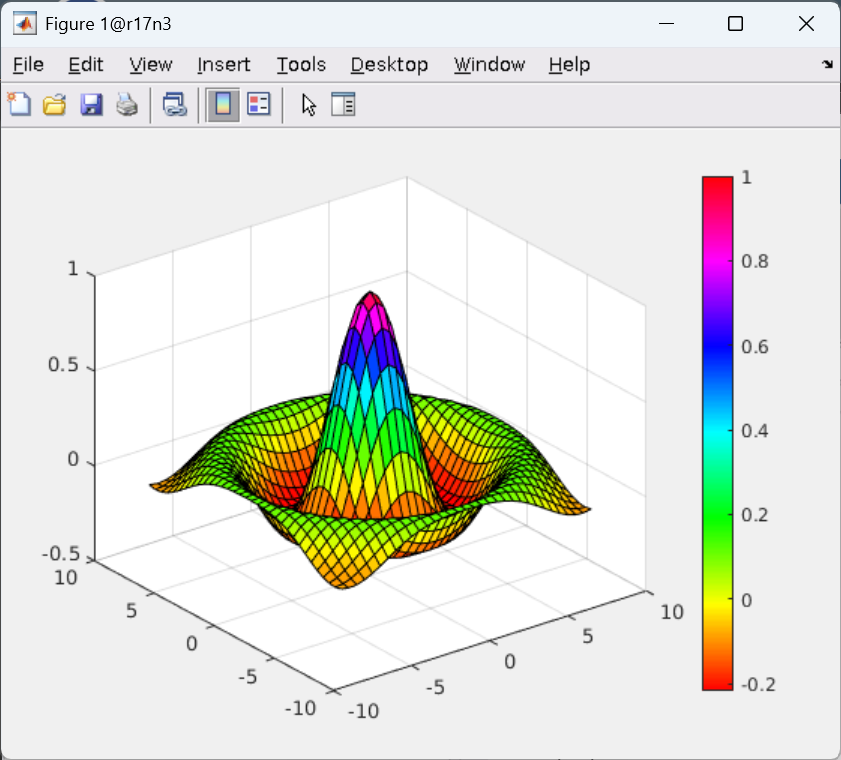Open the Insert menu
This screenshot has width=841, height=760.
click(224, 65)
